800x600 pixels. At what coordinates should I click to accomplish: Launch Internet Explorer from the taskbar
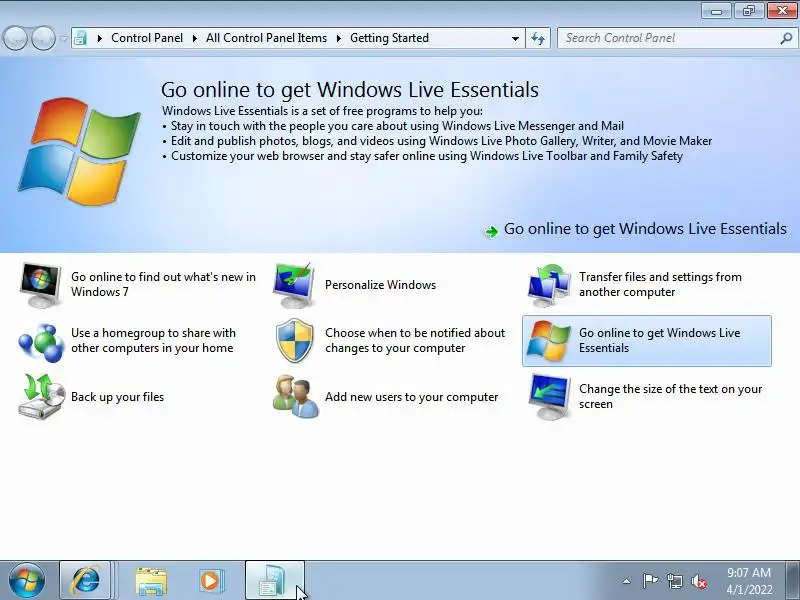click(x=85, y=580)
